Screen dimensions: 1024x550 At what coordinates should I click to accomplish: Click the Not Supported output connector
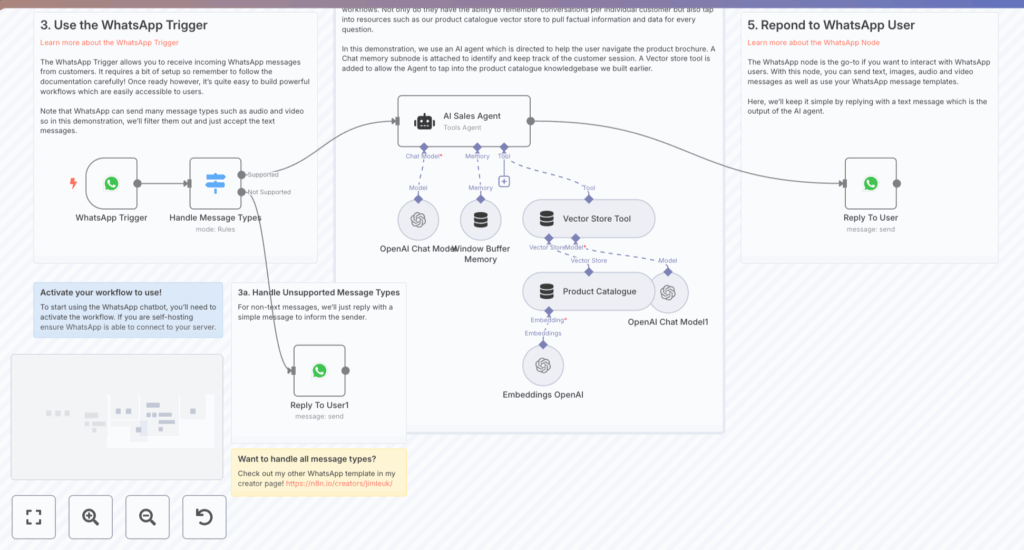[242, 192]
